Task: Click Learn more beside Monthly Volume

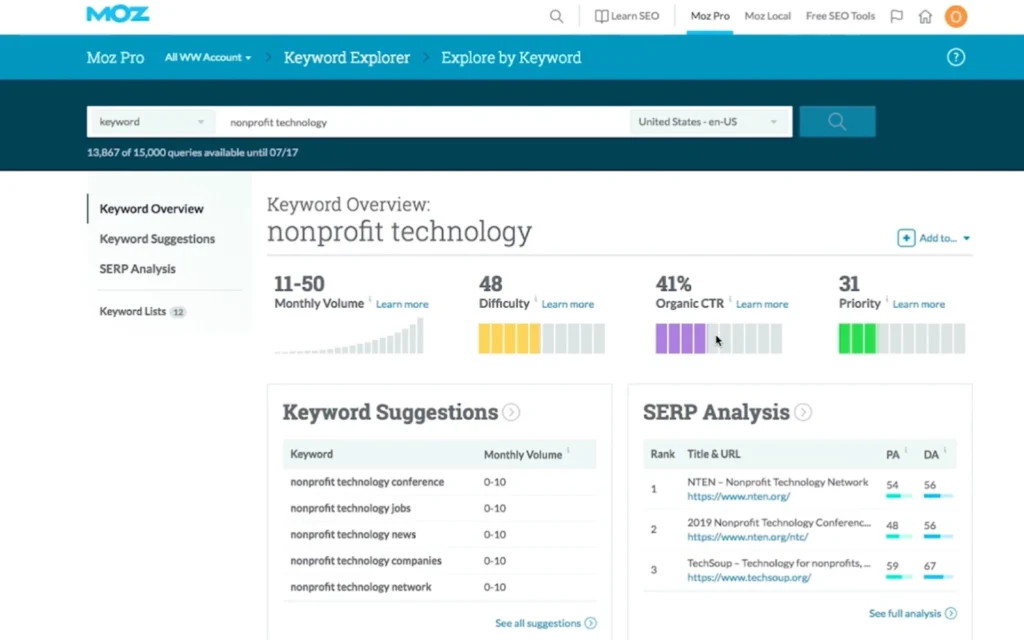Action: [x=402, y=304]
